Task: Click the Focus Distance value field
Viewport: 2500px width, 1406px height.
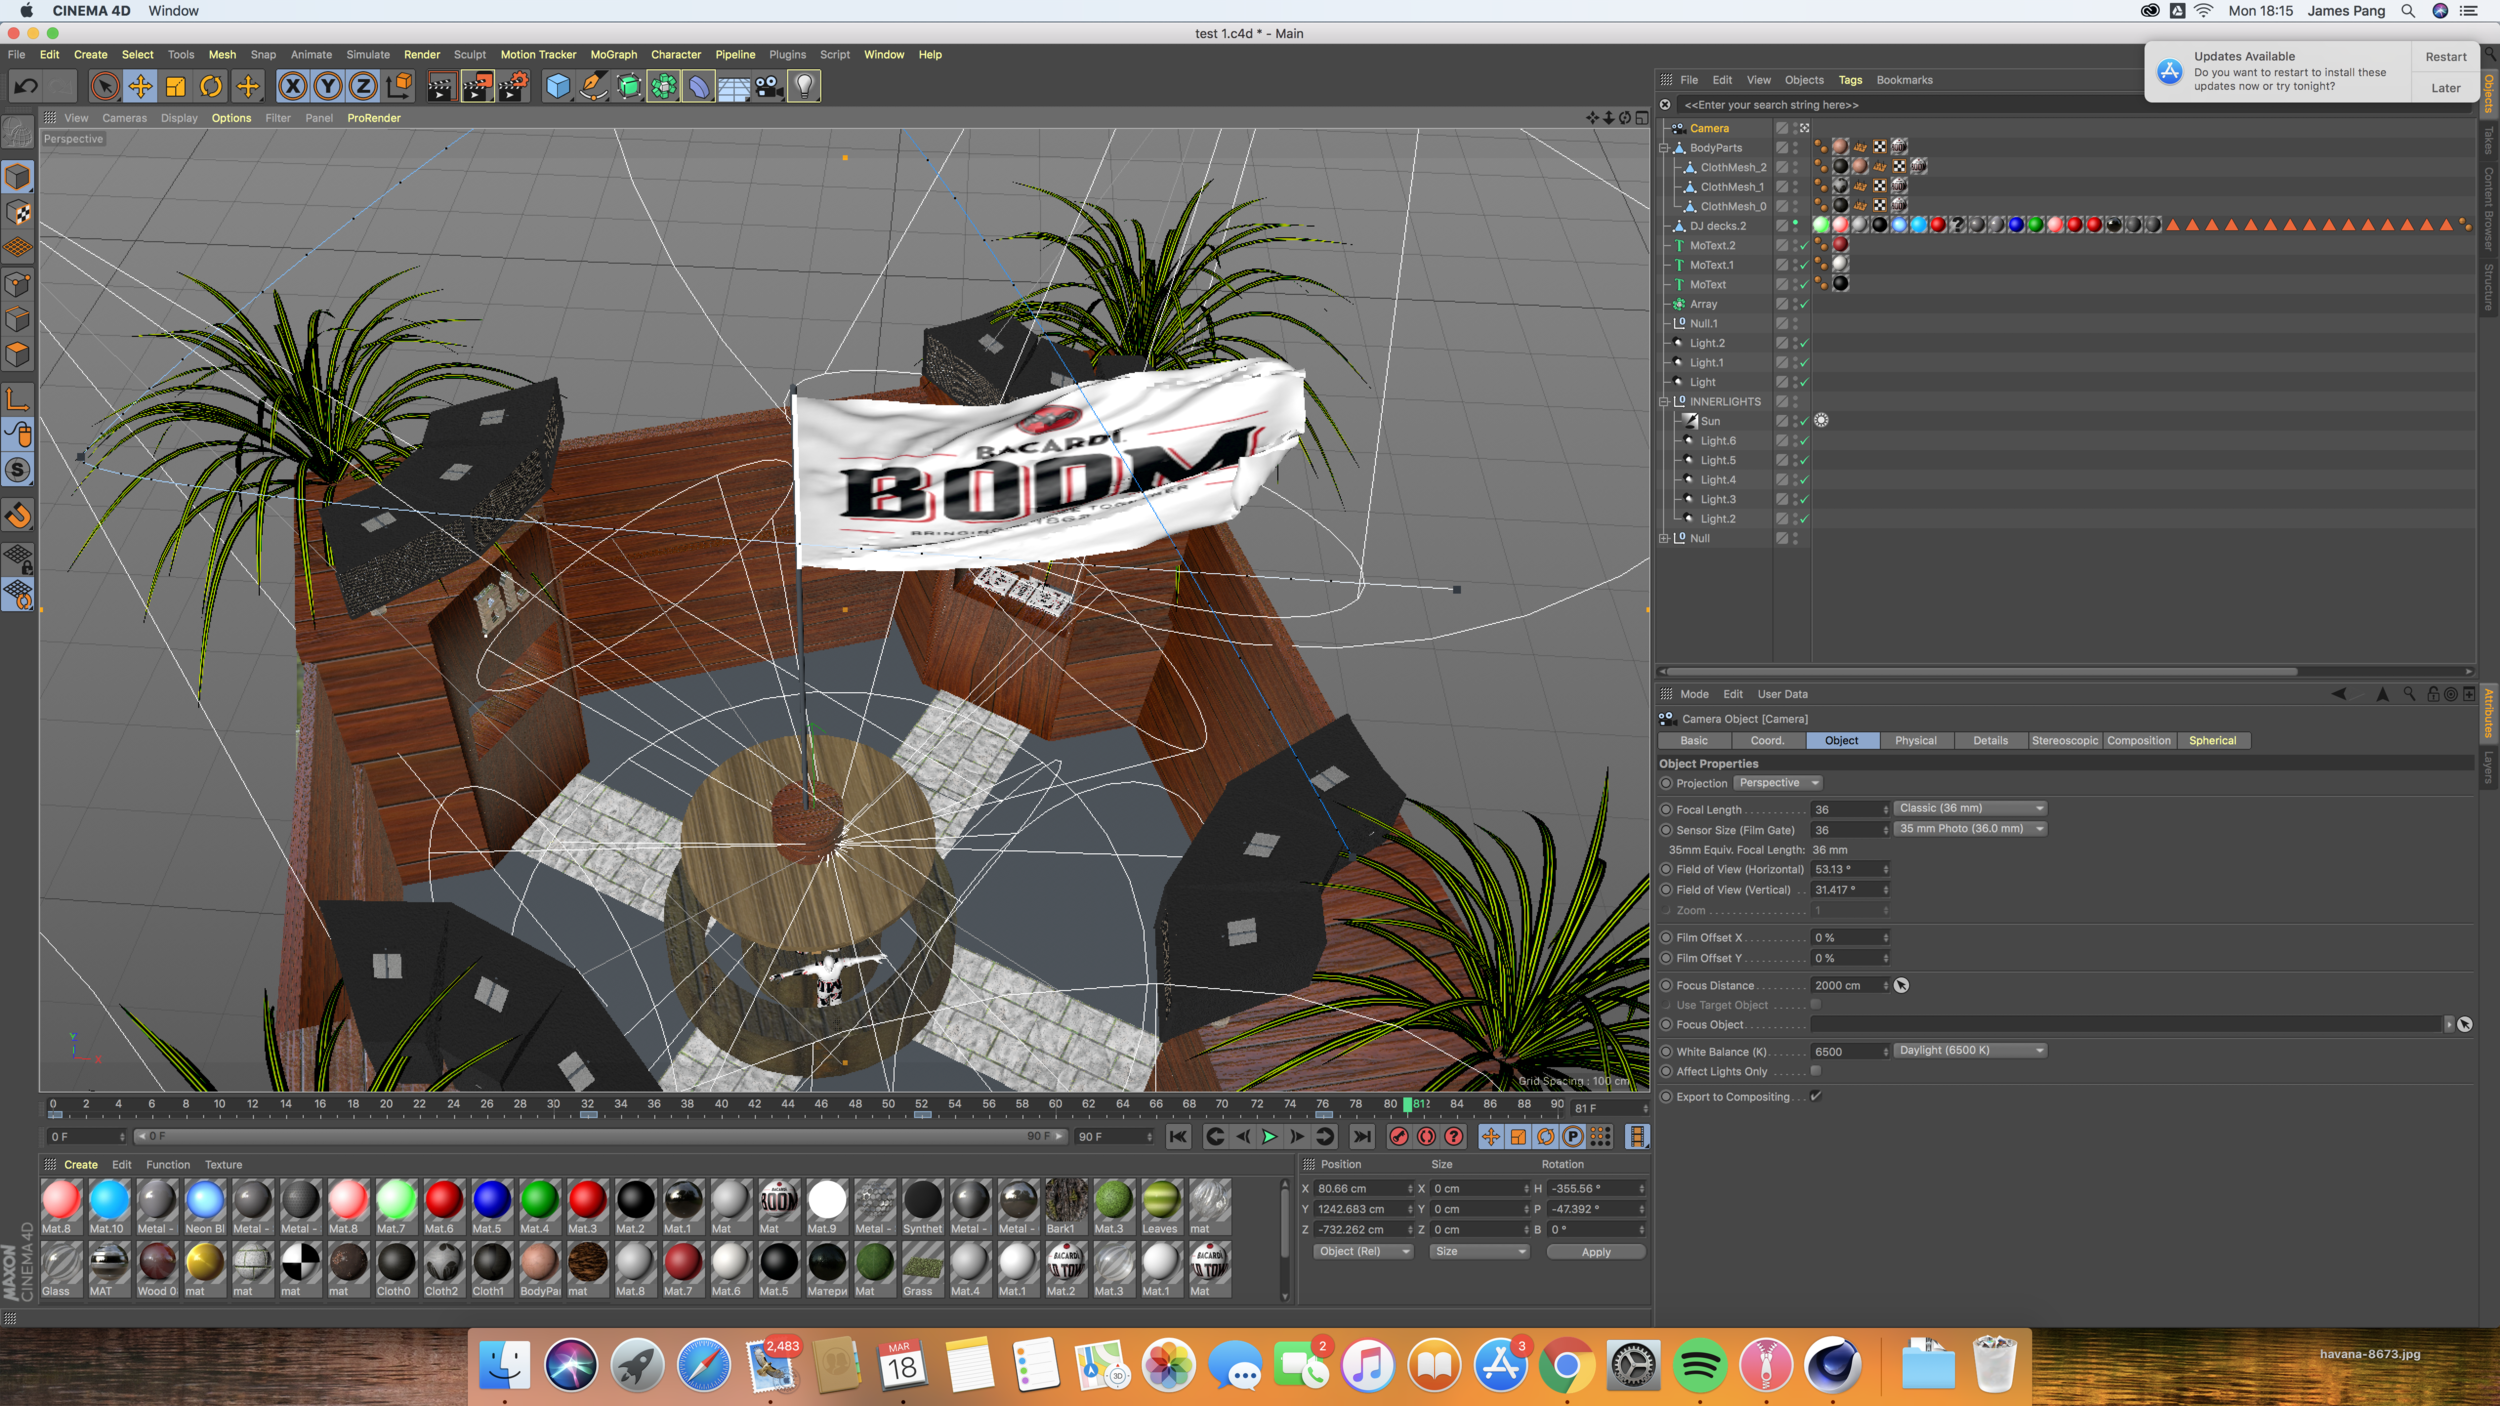Action: pyautogui.click(x=1850, y=986)
